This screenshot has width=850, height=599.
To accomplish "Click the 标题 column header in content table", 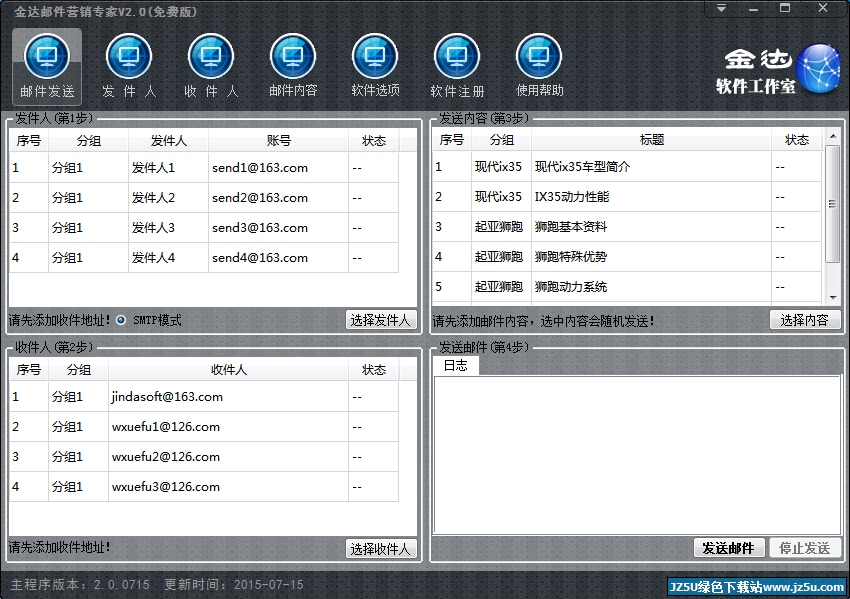I will tap(651, 140).
